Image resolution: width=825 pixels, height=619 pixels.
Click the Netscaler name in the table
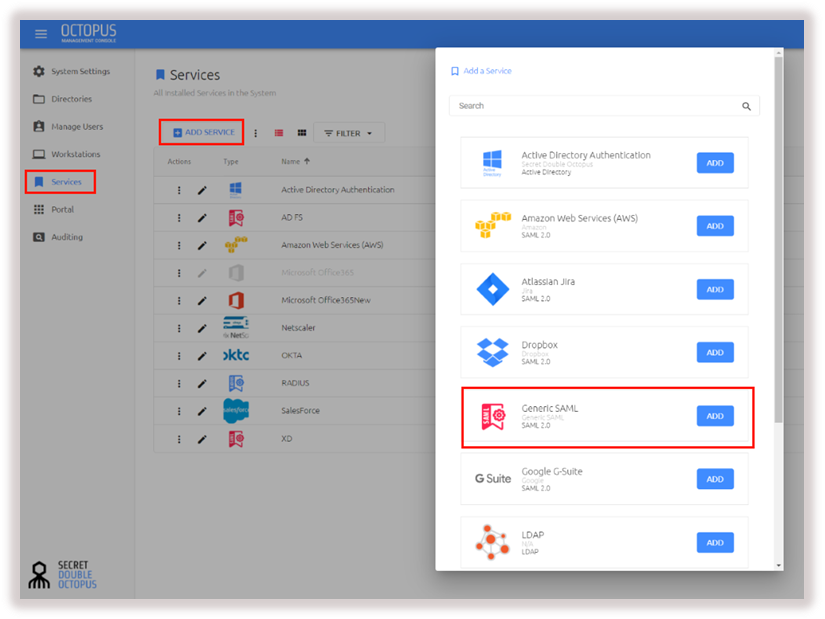pyautogui.click(x=298, y=327)
